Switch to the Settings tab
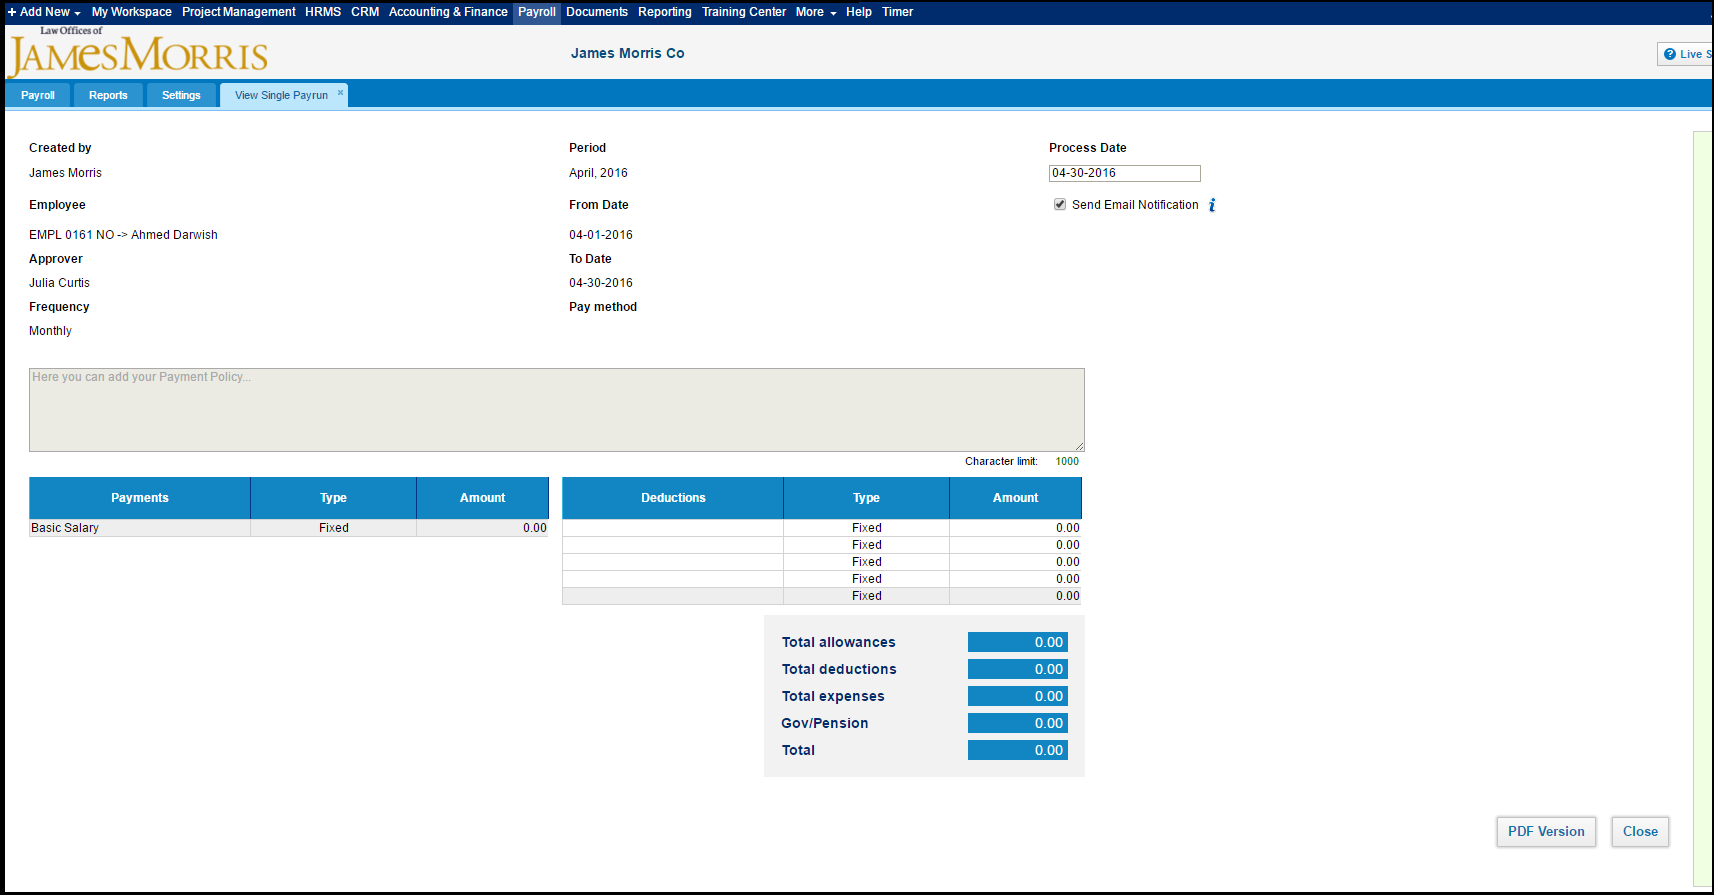The image size is (1714, 895). coord(181,95)
